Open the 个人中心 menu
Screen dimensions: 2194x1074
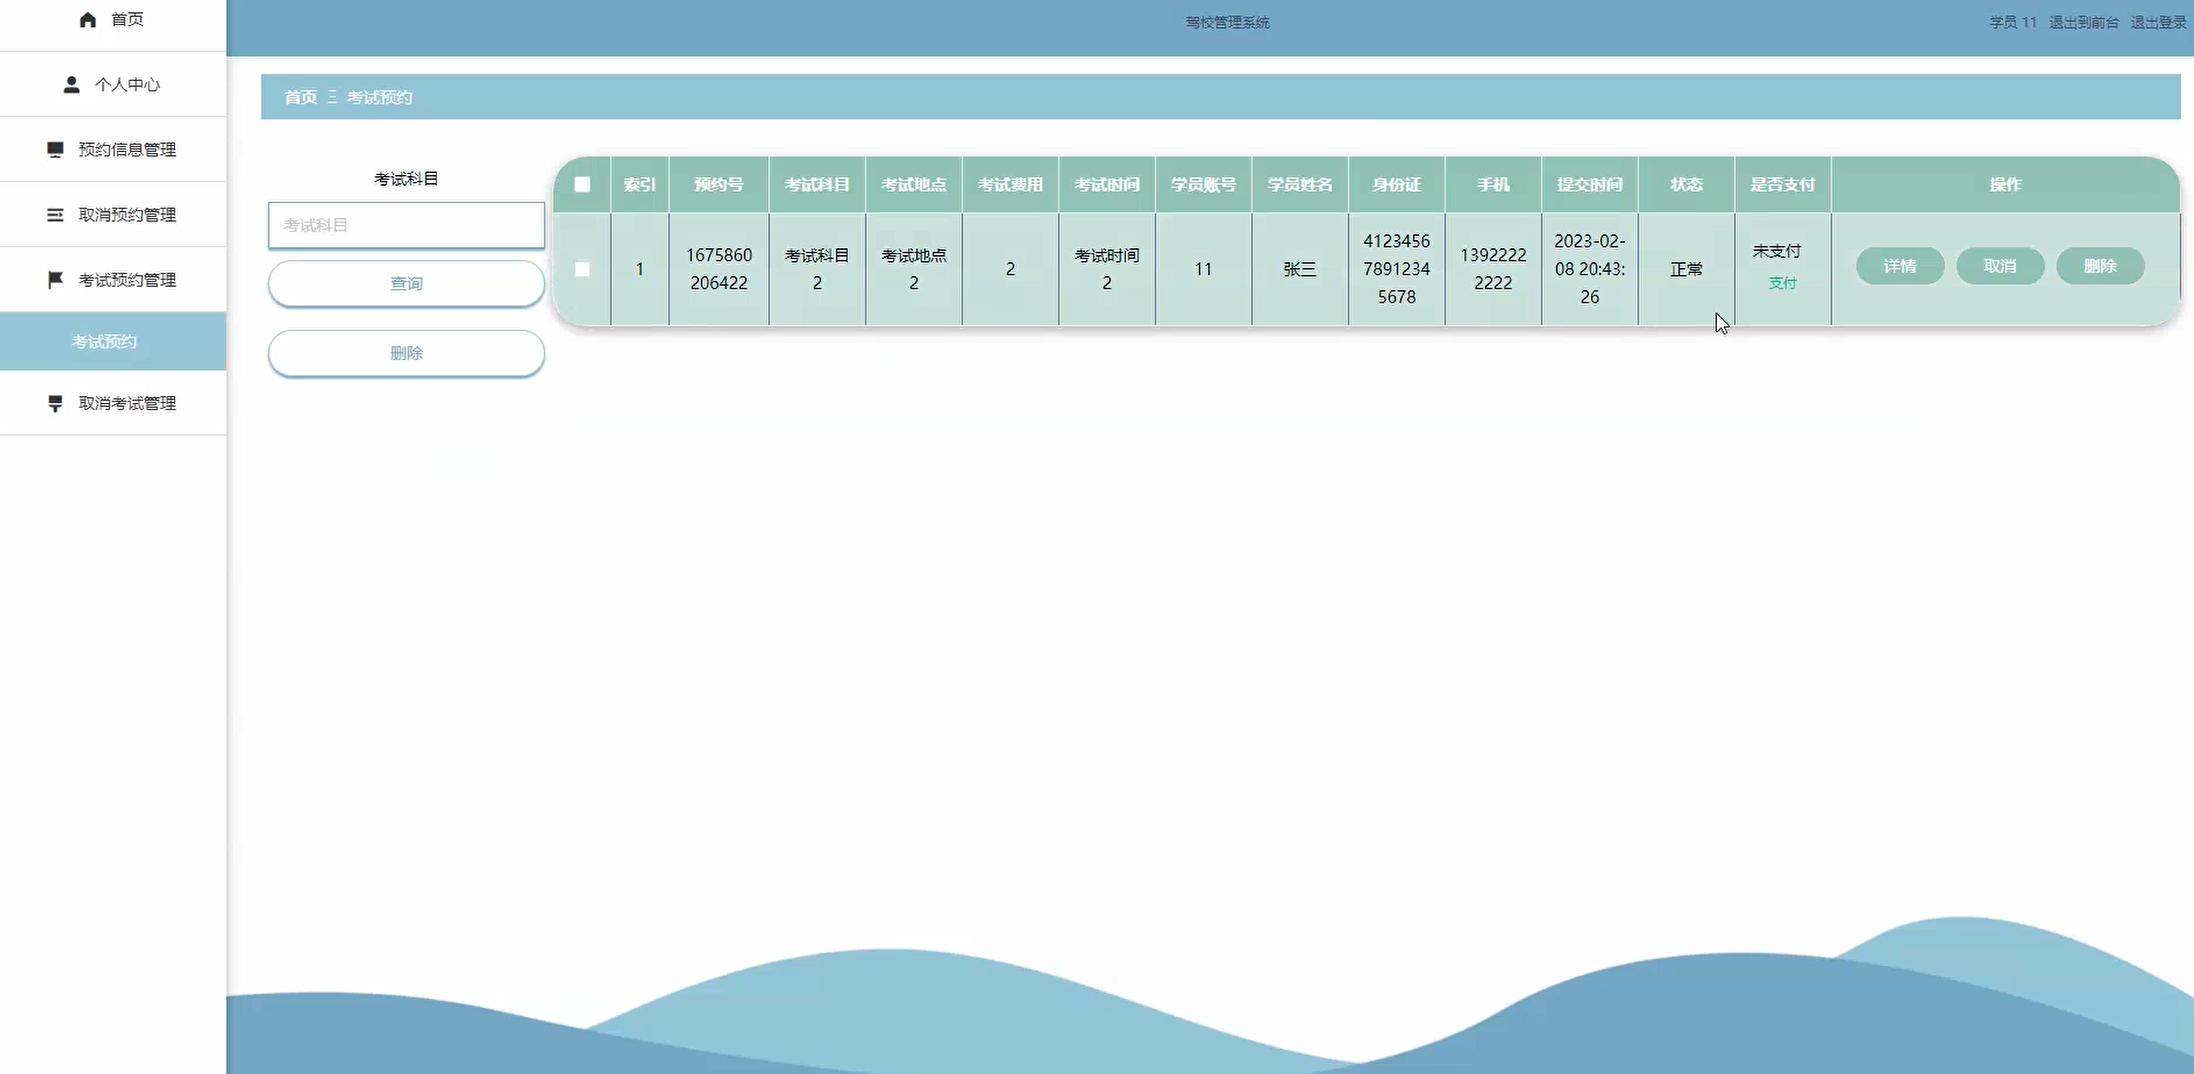[113, 85]
